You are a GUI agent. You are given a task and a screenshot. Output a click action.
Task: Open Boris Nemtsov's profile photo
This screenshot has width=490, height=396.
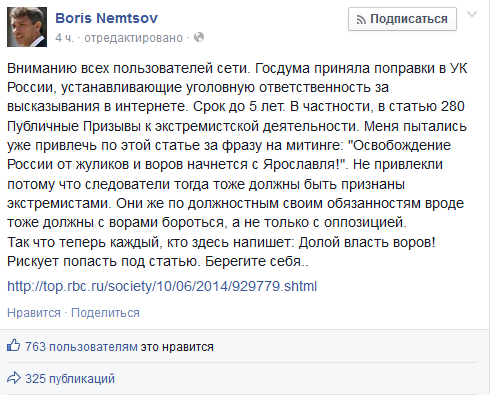(x=27, y=27)
